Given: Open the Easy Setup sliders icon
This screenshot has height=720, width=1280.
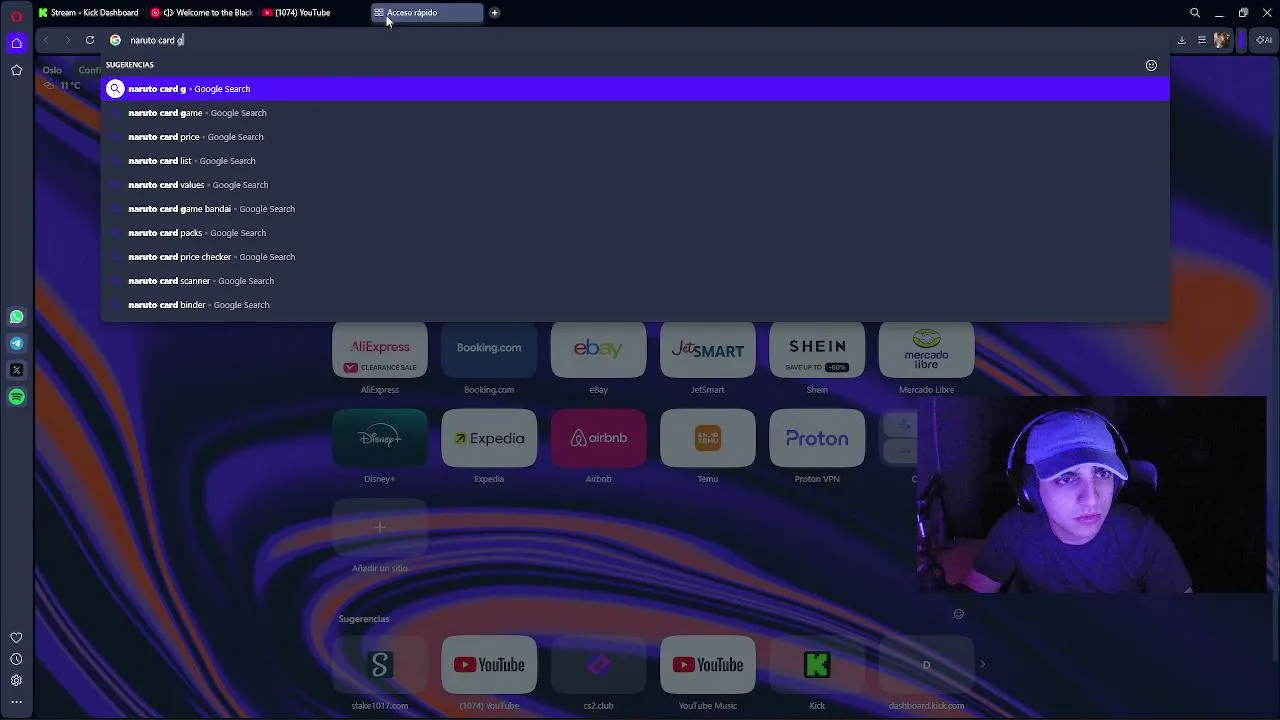Looking at the screenshot, I should point(1202,40).
